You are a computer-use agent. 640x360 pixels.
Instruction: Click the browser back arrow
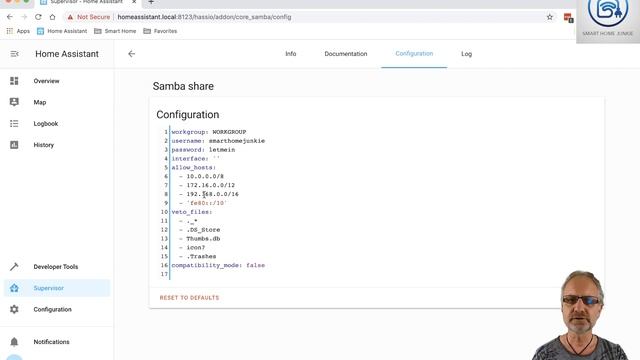tap(10, 17)
